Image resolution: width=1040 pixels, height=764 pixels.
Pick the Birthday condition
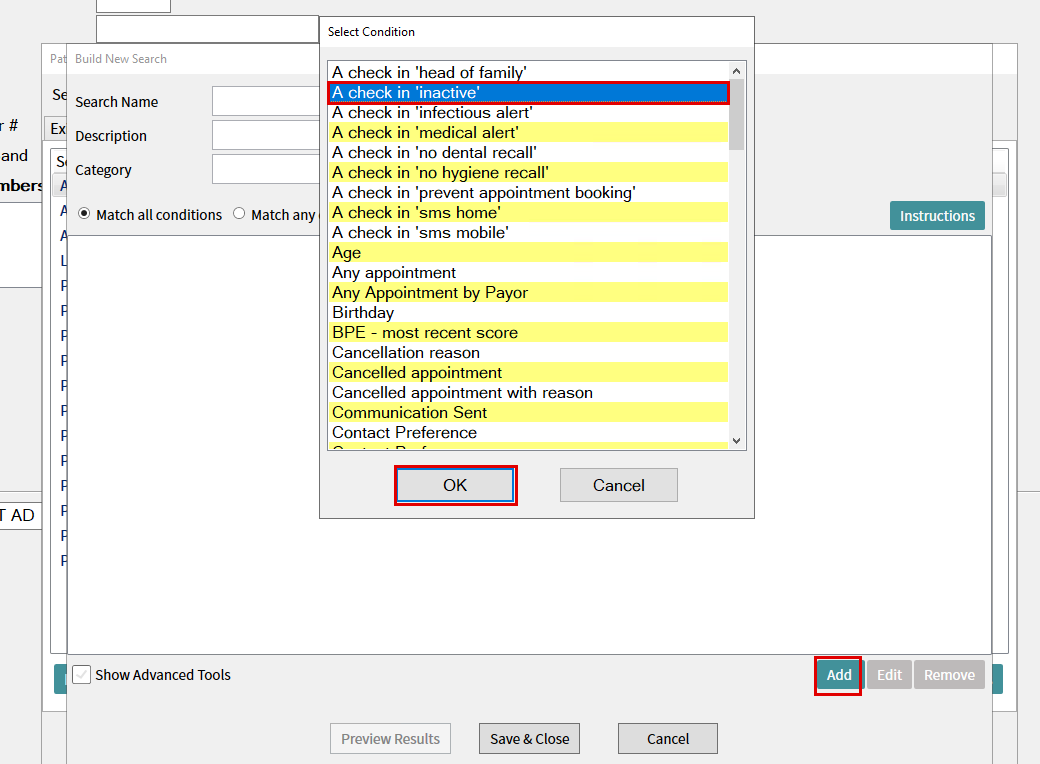pos(529,312)
